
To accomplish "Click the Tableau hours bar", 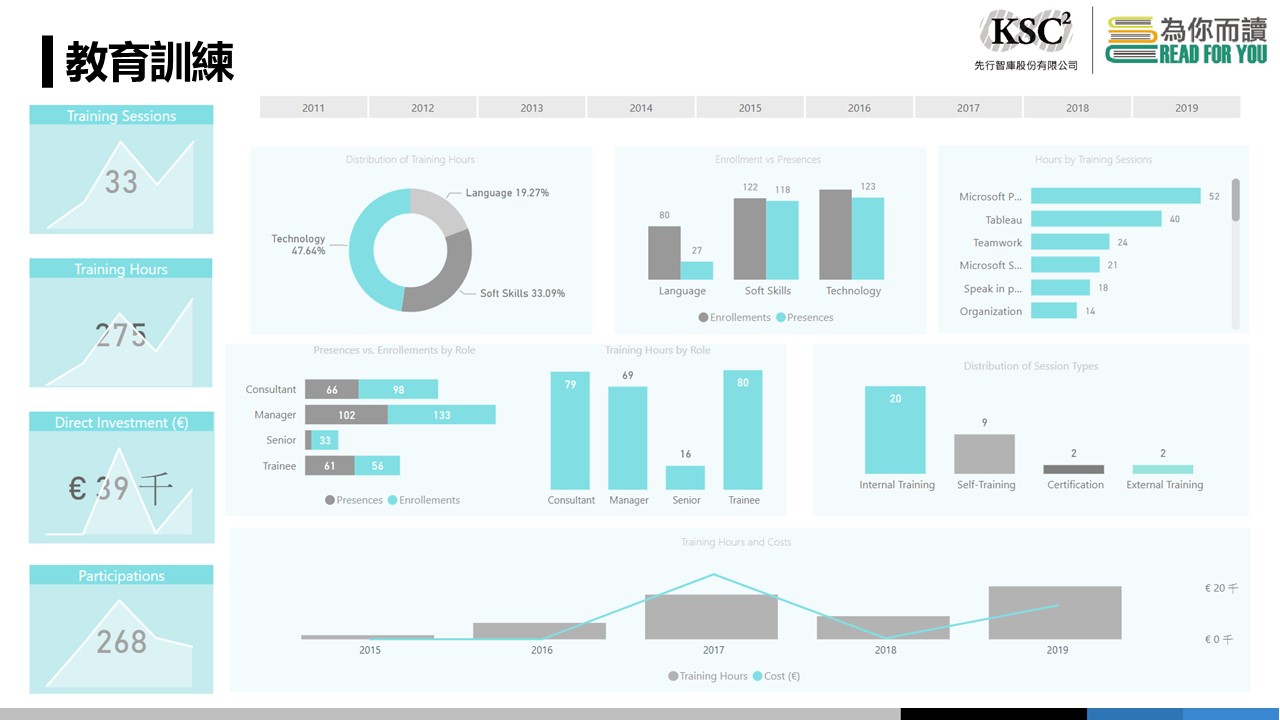I will [1096, 219].
